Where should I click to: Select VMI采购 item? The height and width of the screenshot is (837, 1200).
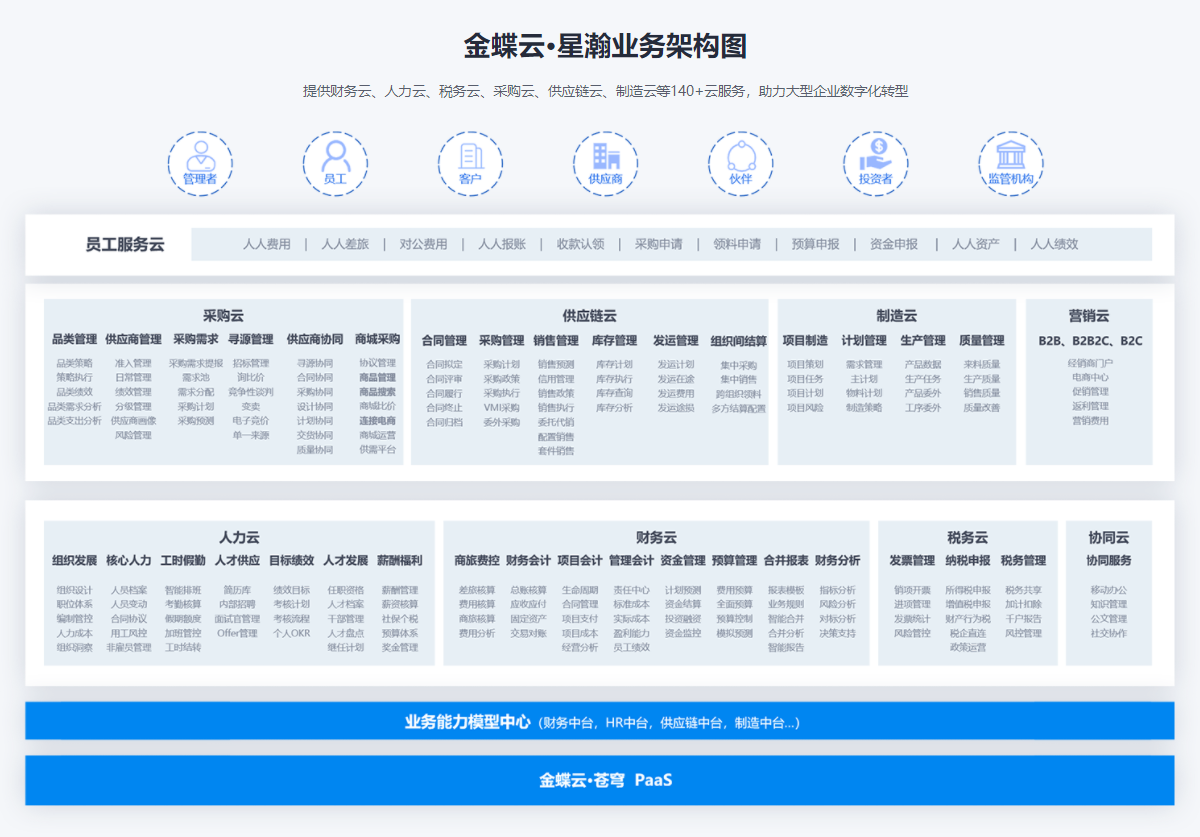502,408
